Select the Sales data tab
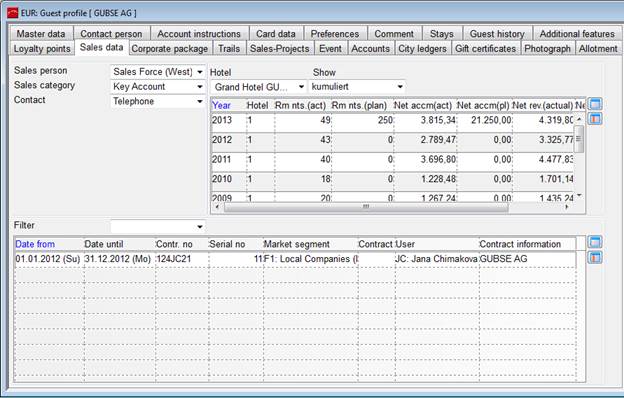Screen dimensions: 624x398 coord(101,47)
